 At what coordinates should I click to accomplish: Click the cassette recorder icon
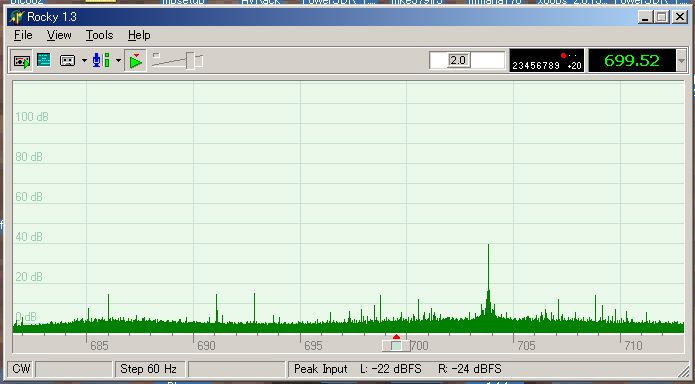67,61
